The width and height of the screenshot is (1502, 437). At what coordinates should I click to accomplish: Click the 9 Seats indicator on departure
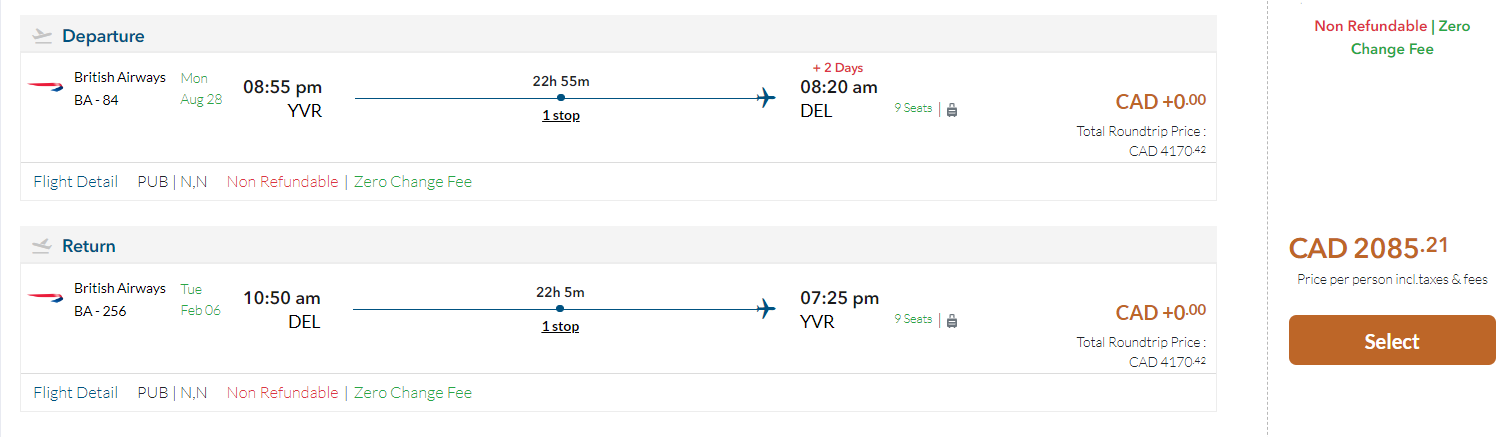point(912,109)
